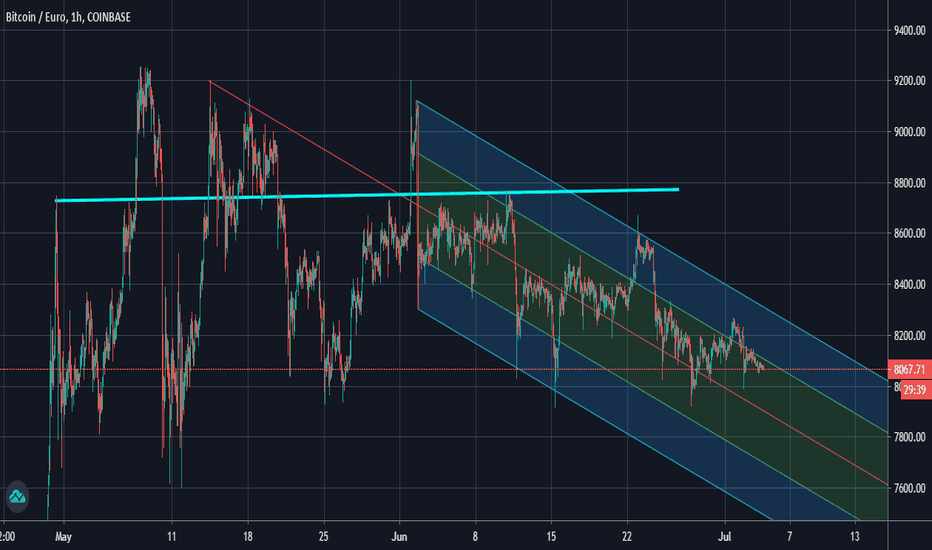
Task: Click the 15 date label on time axis
Action: click(x=551, y=536)
